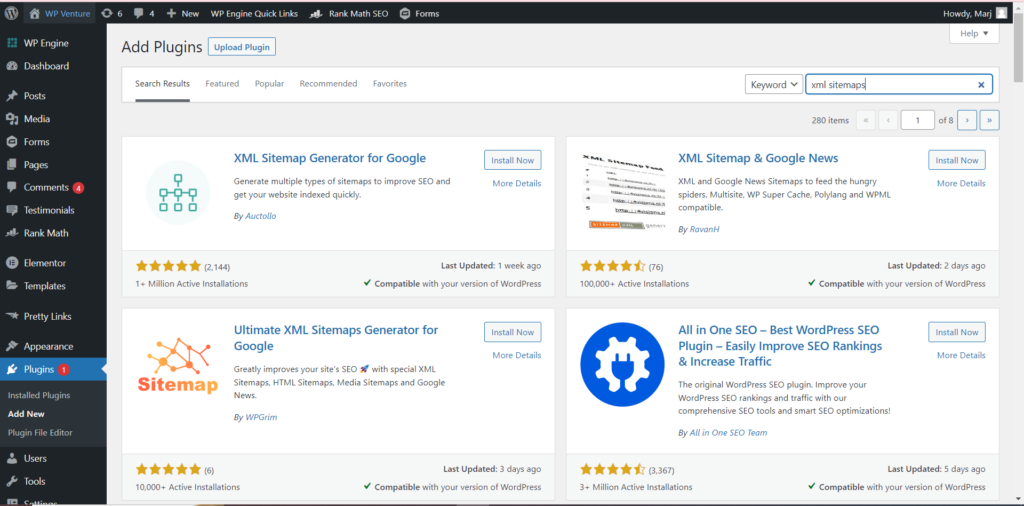Click the Testimonials sidebar icon
Screen dimensions: 1024x506
pos(12,210)
